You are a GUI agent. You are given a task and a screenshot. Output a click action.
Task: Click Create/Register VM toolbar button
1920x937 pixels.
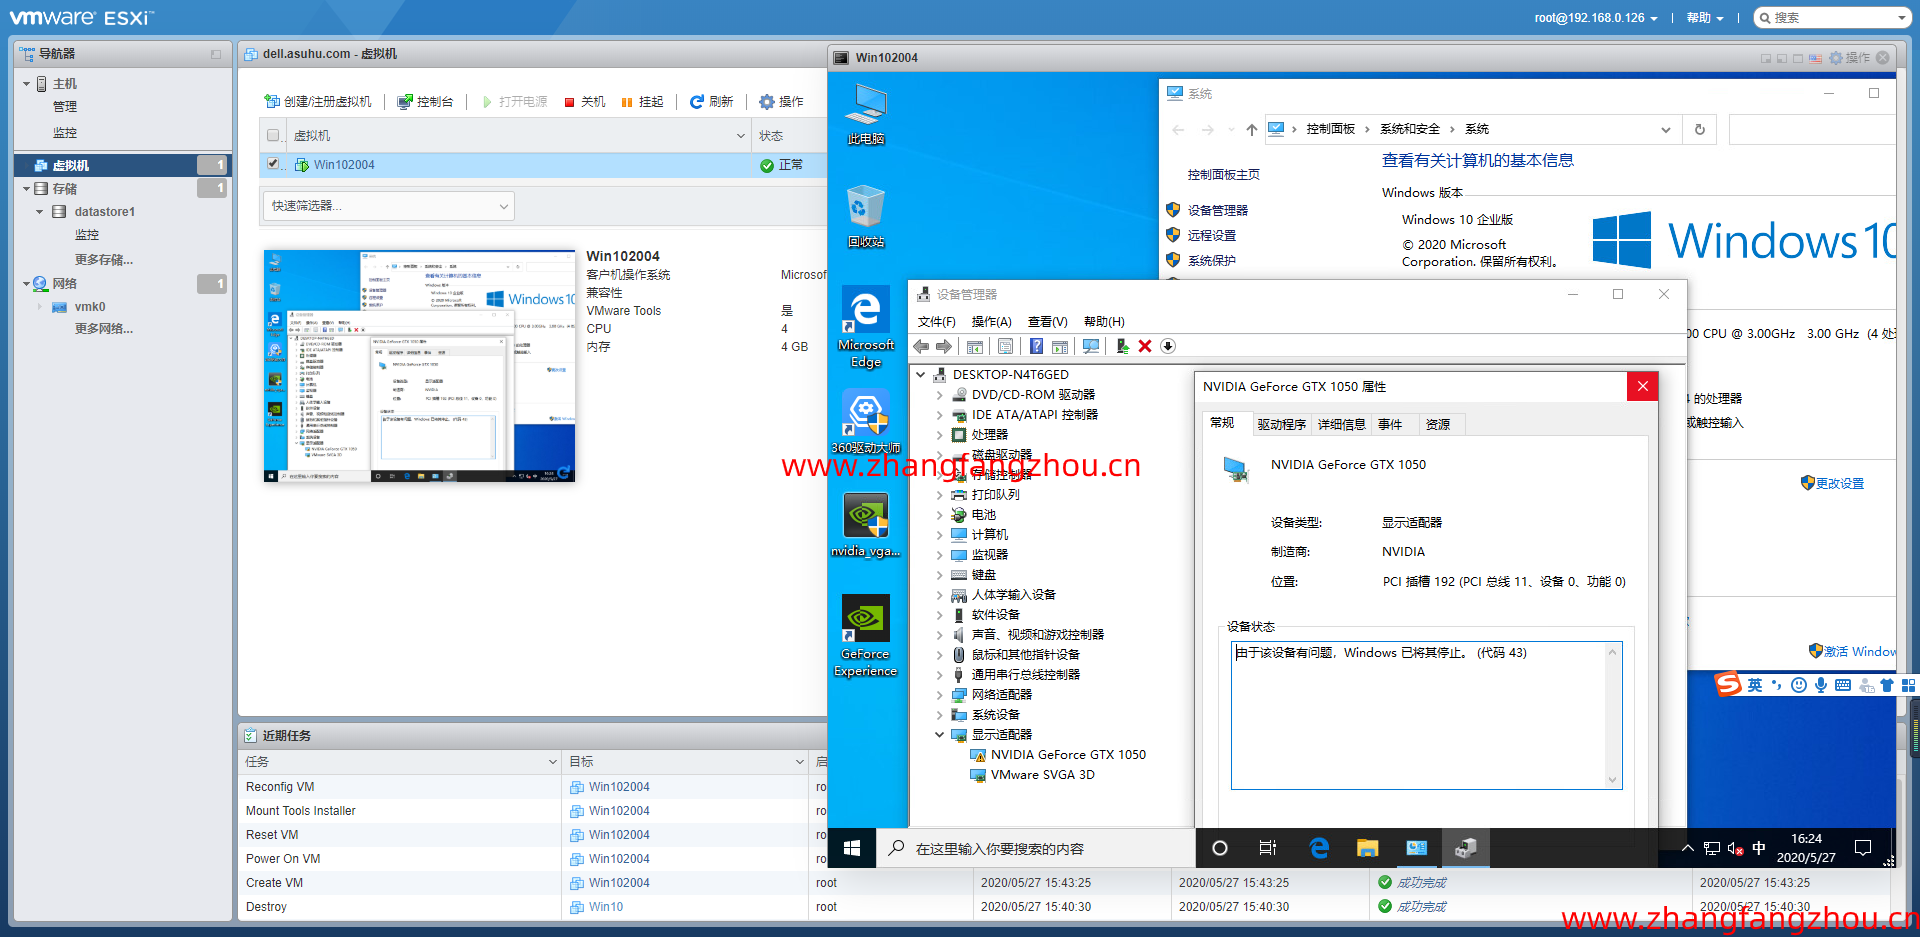click(318, 102)
